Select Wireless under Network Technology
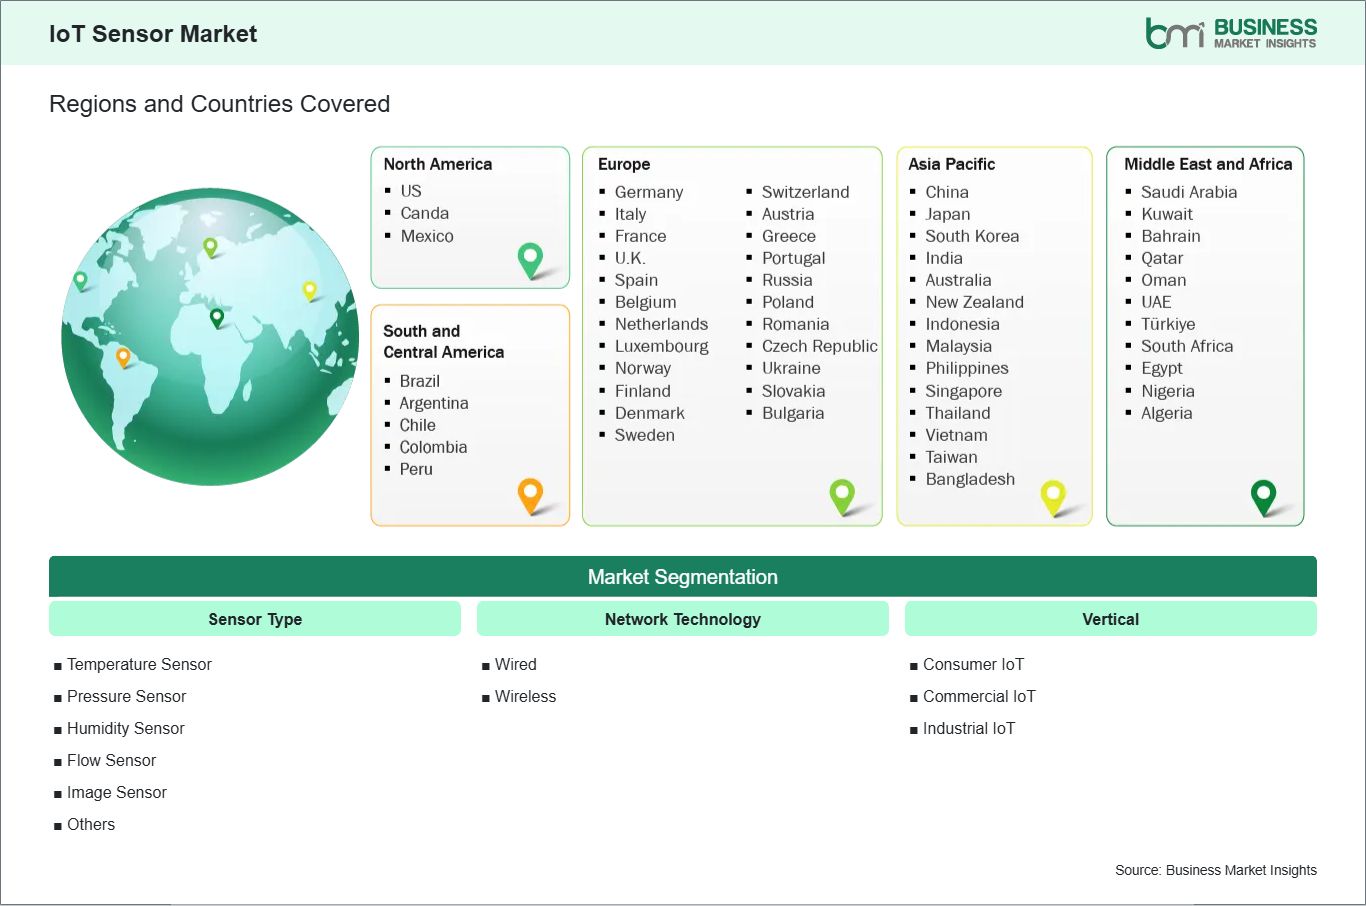 pyautogui.click(x=525, y=696)
